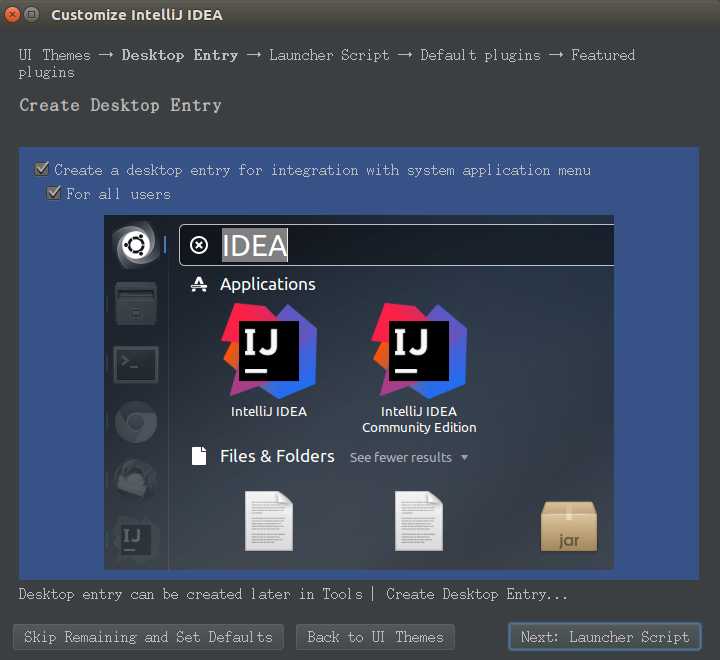Image resolution: width=720 pixels, height=660 pixels.
Task: Click the Files & Folders heading text
Action: 277,456
